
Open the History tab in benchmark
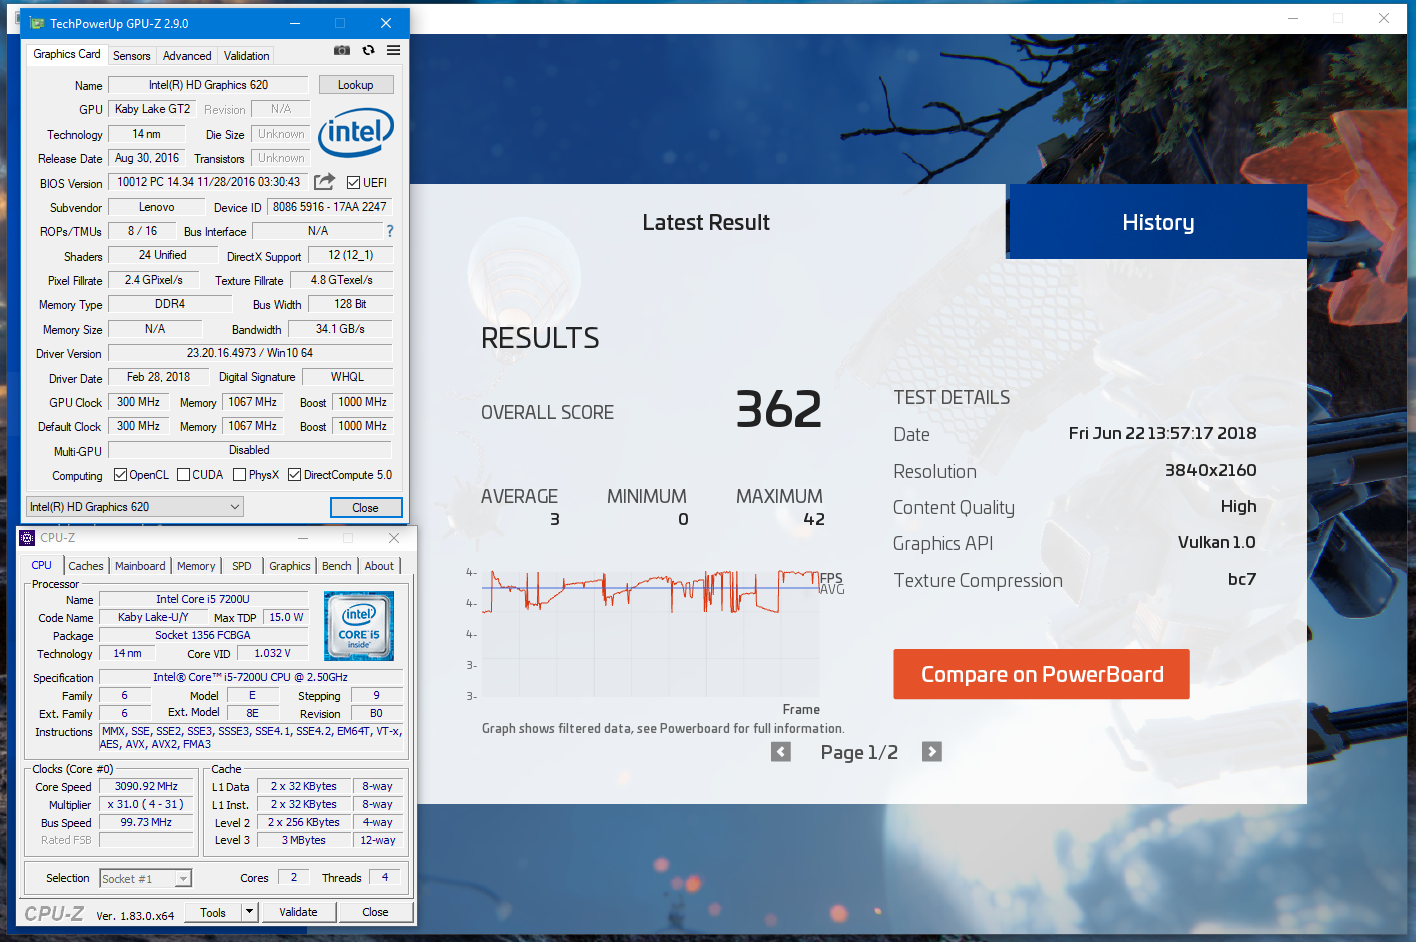(1157, 222)
